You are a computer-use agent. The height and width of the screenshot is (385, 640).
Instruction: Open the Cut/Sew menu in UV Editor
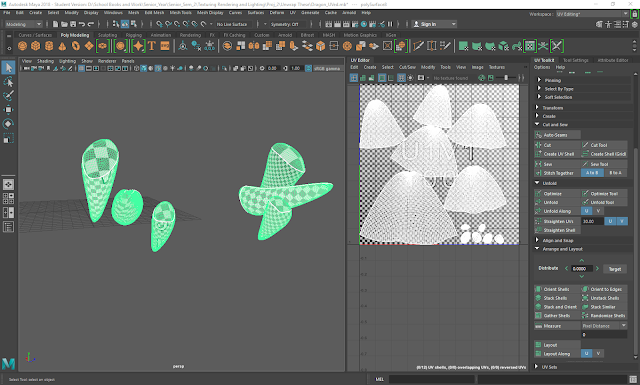click(407, 67)
